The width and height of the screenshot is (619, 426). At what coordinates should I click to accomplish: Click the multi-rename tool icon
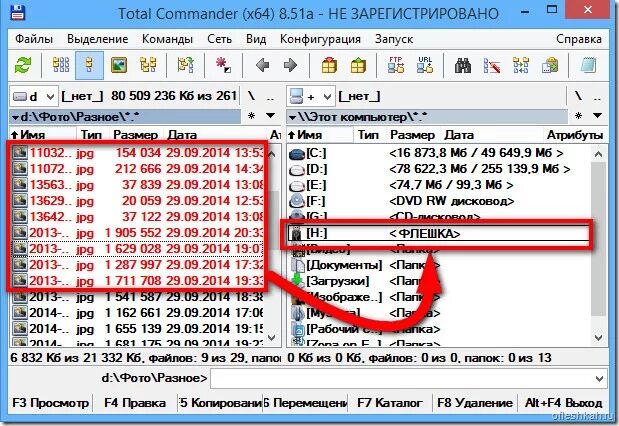492,65
